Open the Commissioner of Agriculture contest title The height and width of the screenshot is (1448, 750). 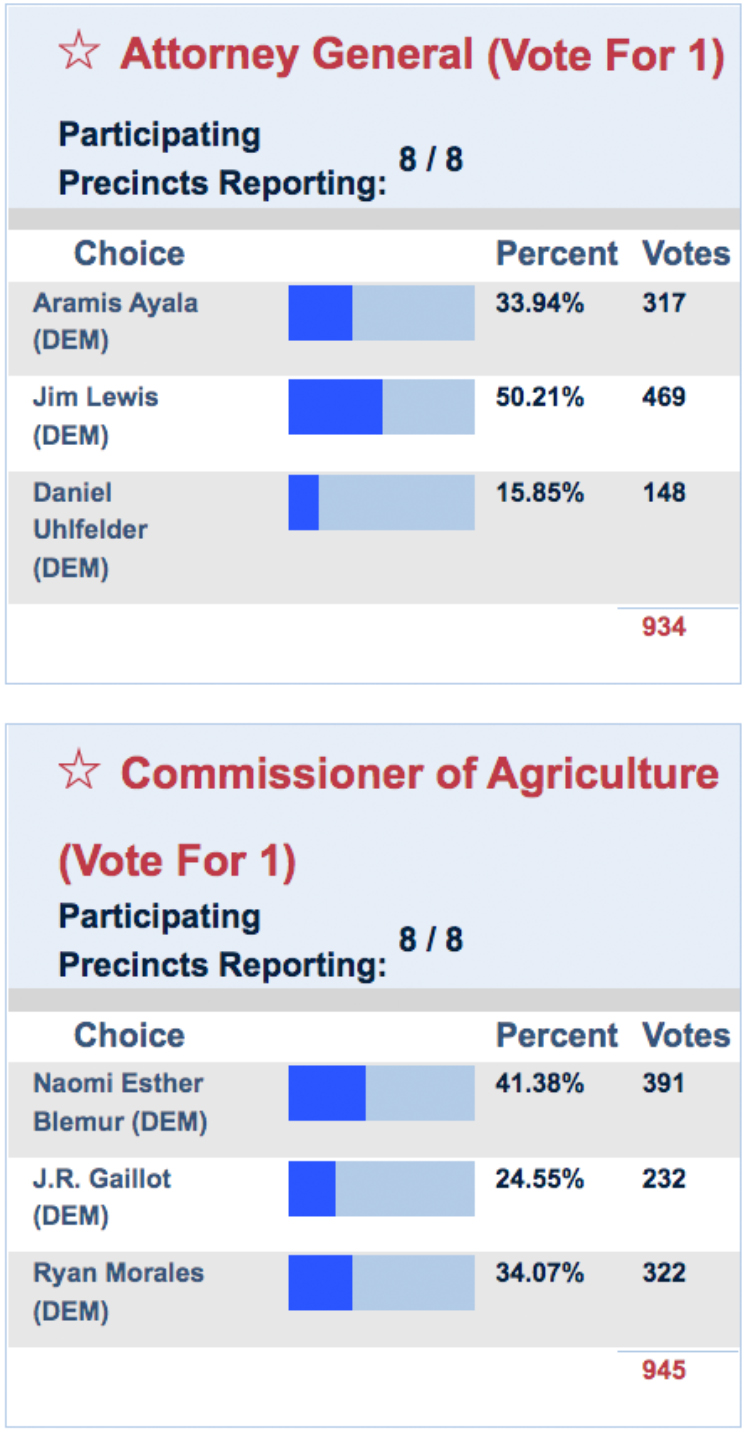pos(419,774)
